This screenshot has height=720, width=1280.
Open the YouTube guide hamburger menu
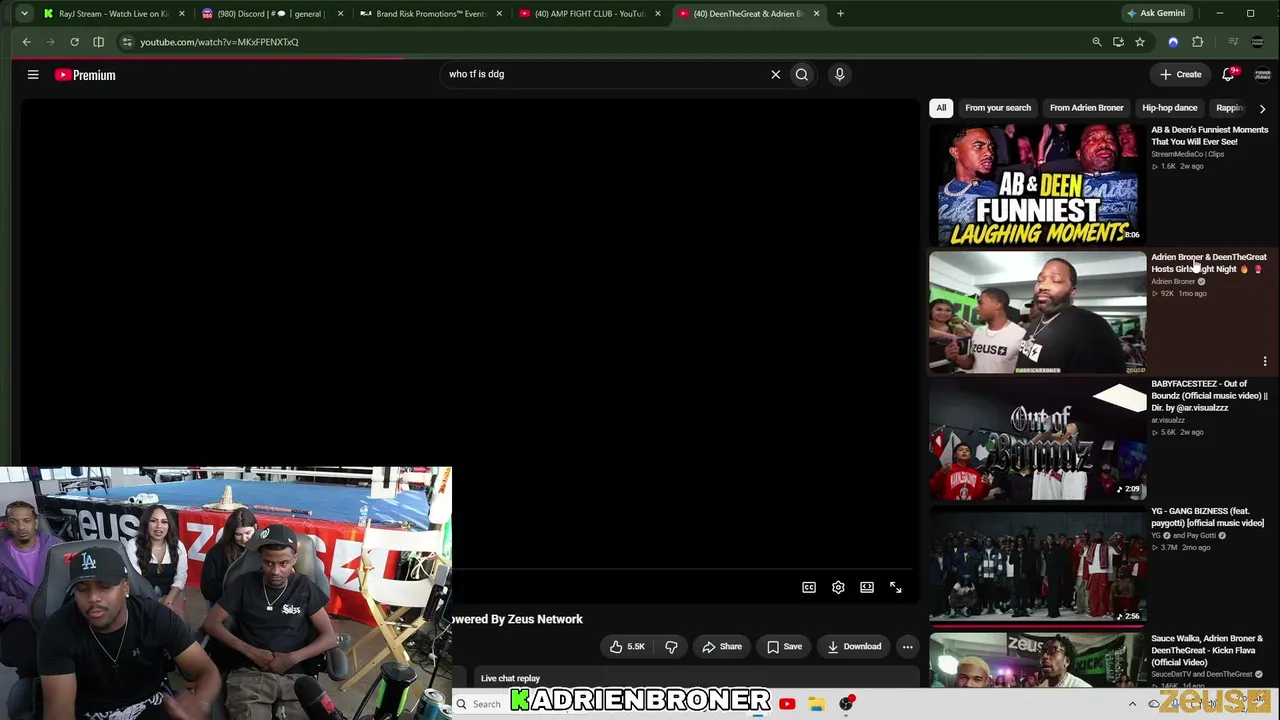33,75
